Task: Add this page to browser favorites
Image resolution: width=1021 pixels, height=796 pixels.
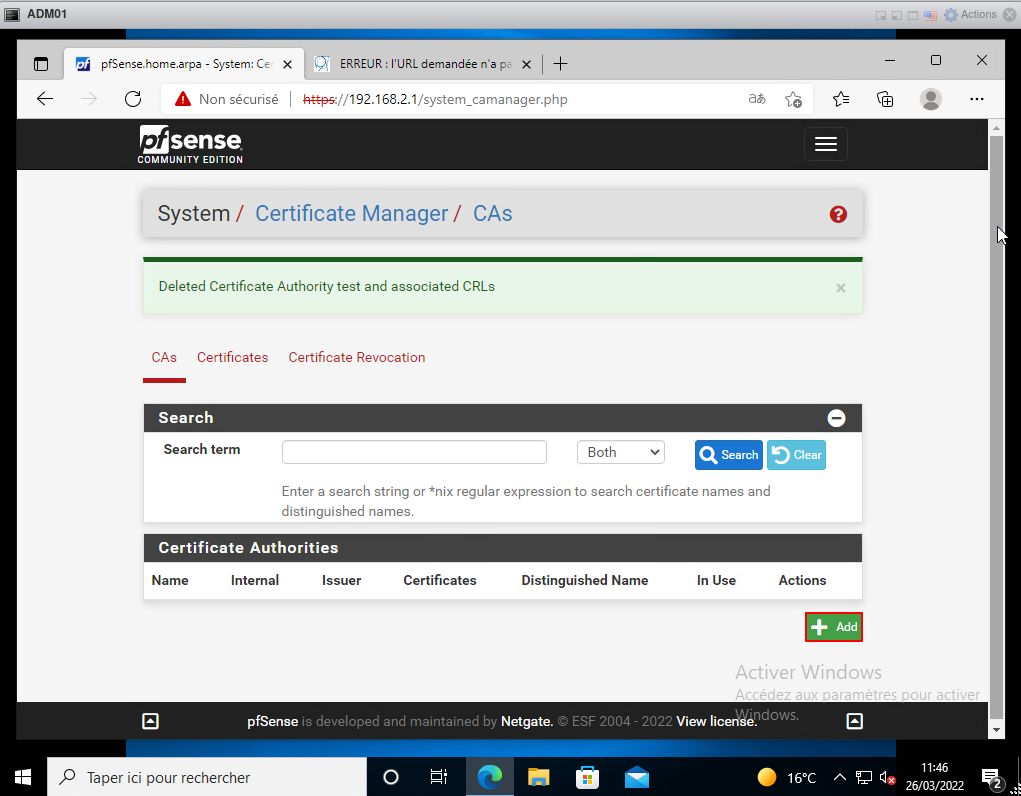Action: pos(793,99)
